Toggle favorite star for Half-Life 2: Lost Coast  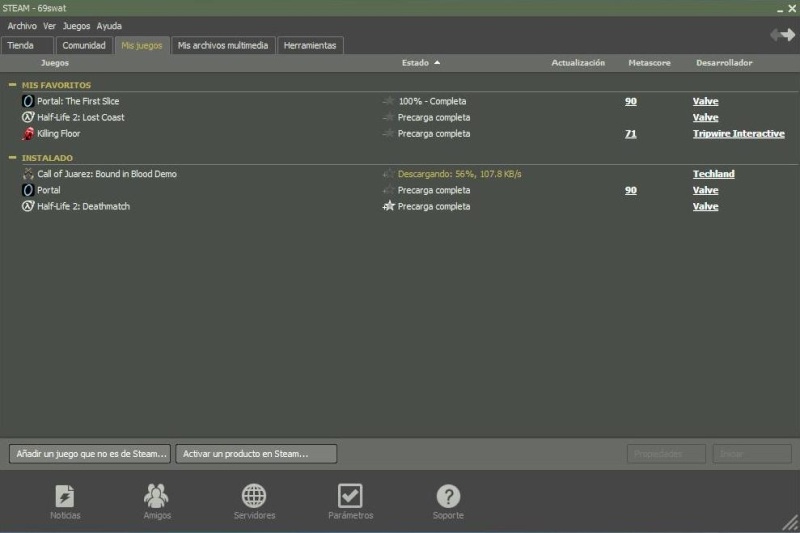point(389,117)
